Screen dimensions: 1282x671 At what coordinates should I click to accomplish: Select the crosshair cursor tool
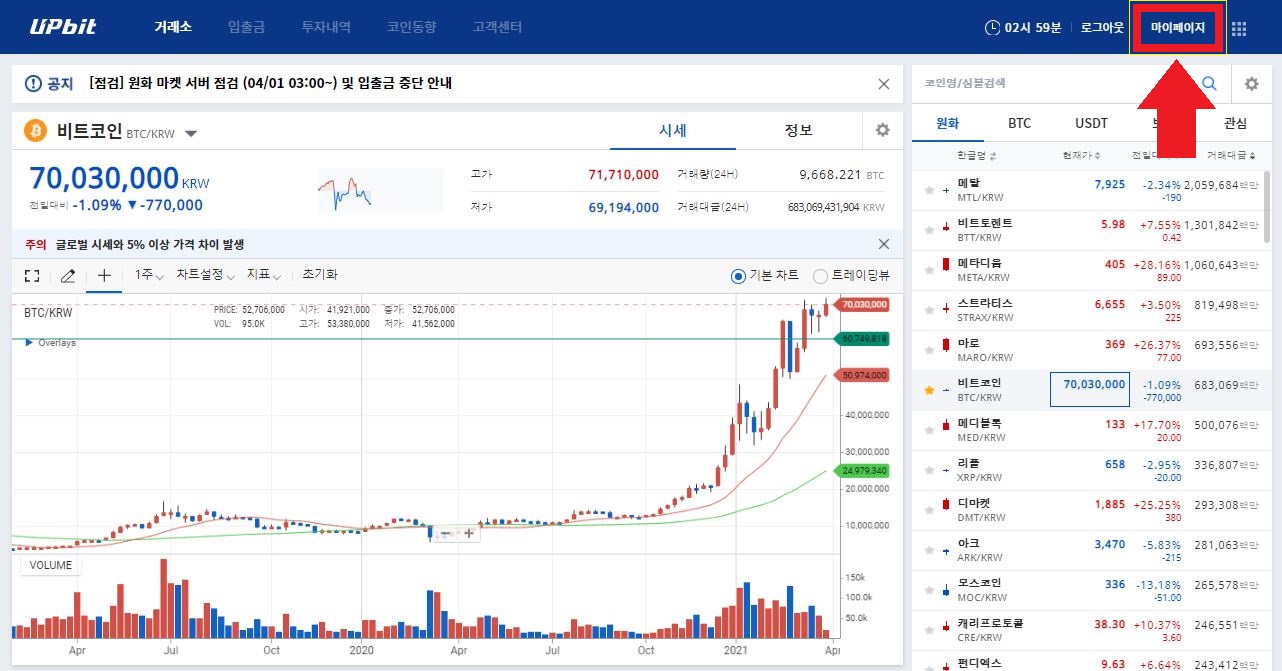pos(104,275)
